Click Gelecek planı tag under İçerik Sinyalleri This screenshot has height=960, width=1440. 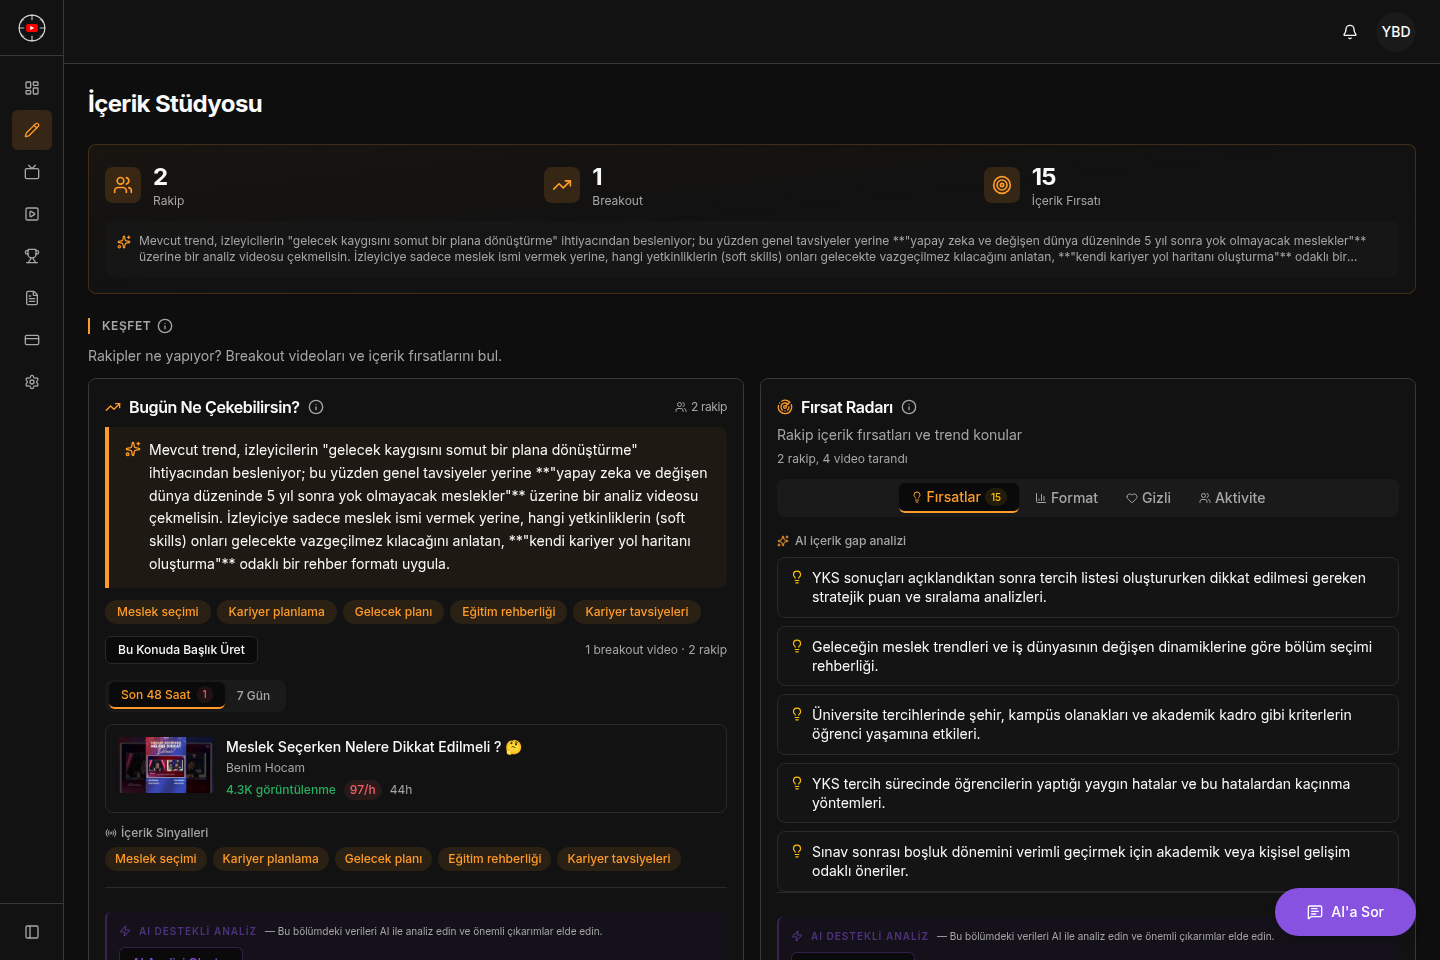click(x=383, y=859)
